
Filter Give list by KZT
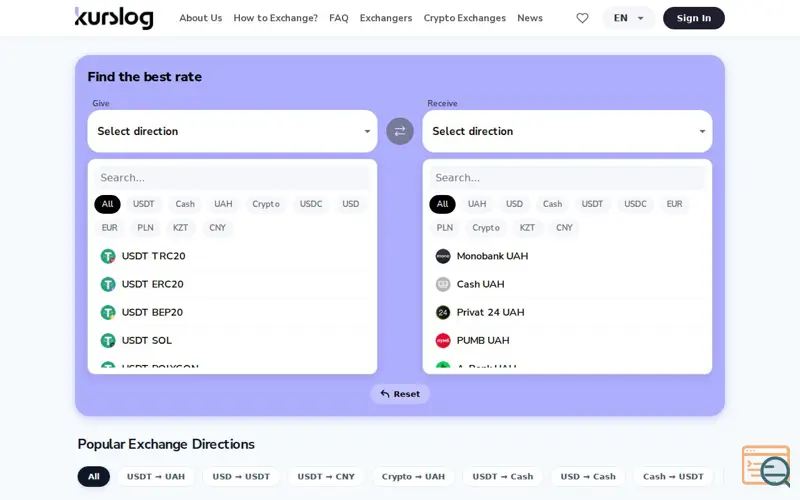(180, 228)
